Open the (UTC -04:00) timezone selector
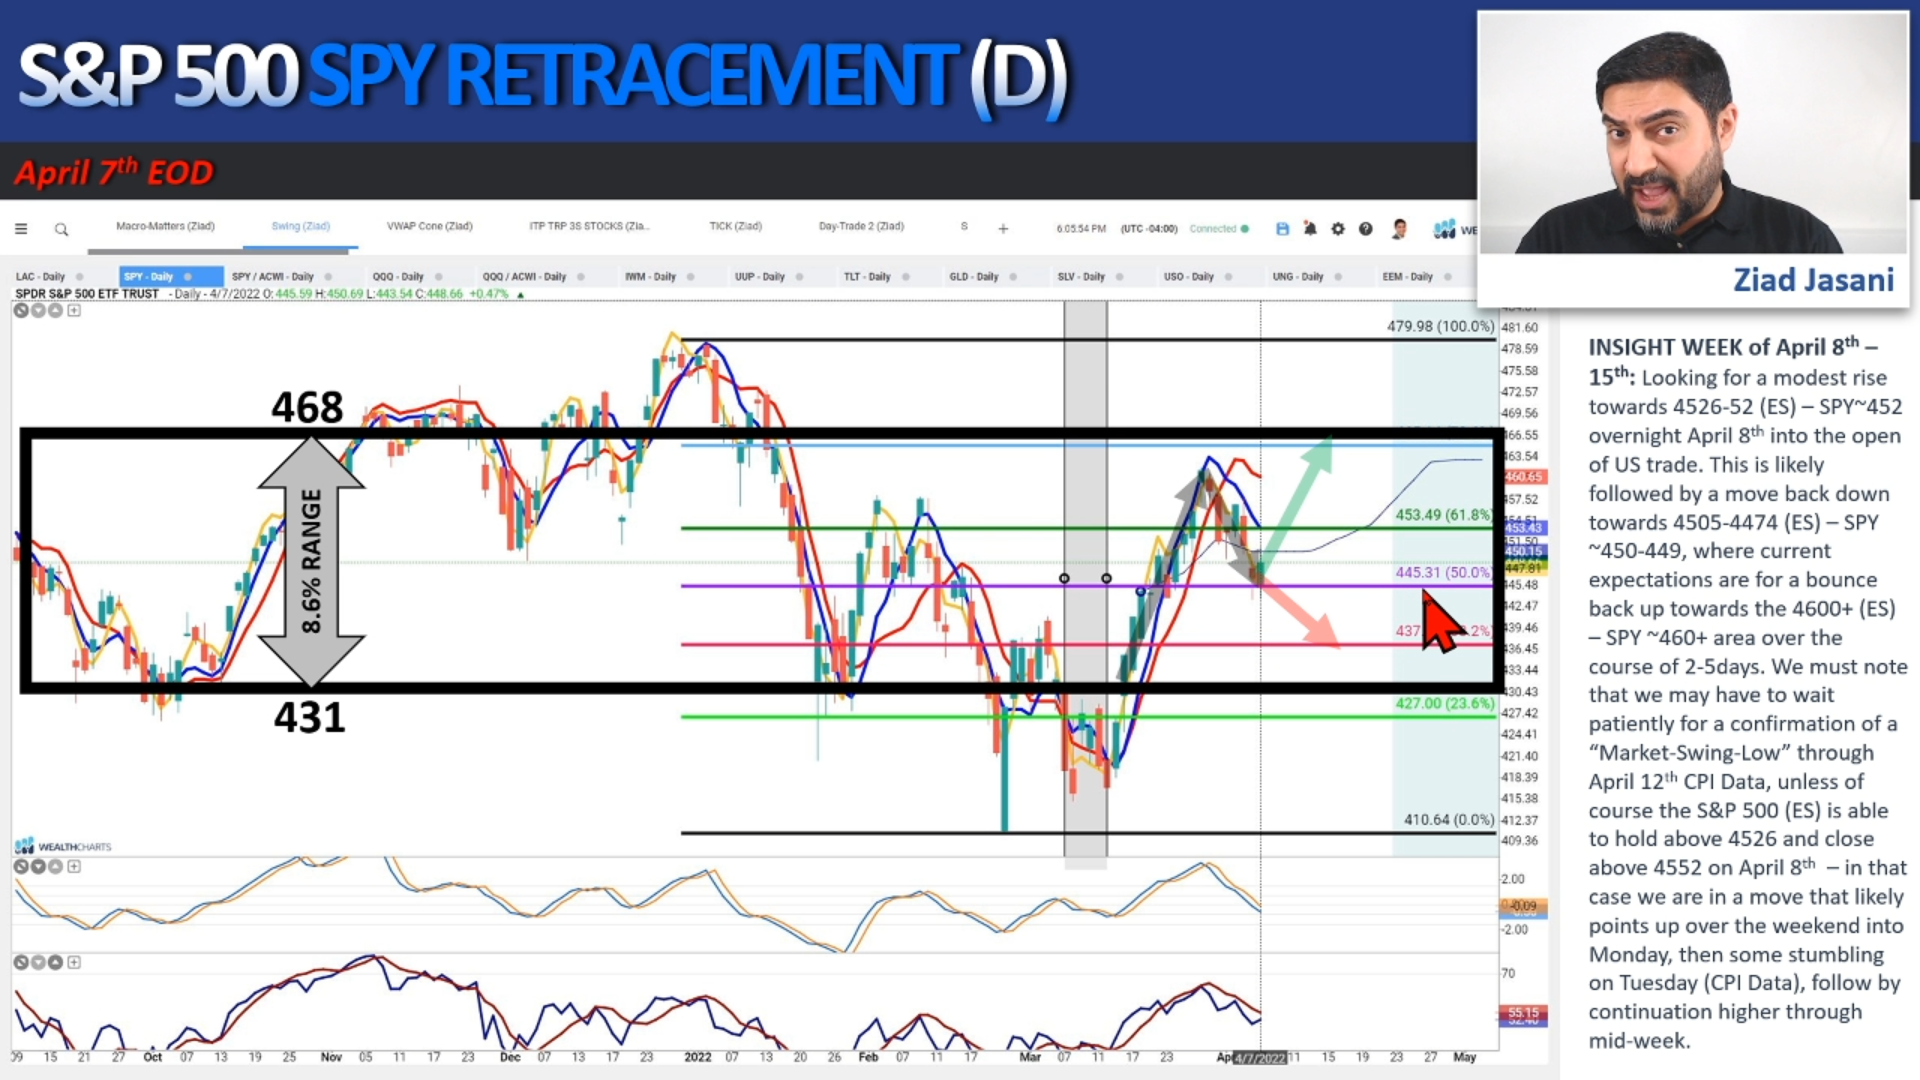Screen dimensions: 1920x1080 coord(1149,229)
